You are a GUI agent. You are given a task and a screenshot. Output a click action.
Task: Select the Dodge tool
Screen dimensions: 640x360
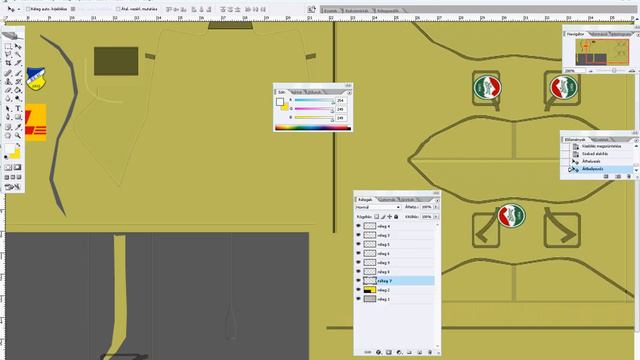(18, 98)
